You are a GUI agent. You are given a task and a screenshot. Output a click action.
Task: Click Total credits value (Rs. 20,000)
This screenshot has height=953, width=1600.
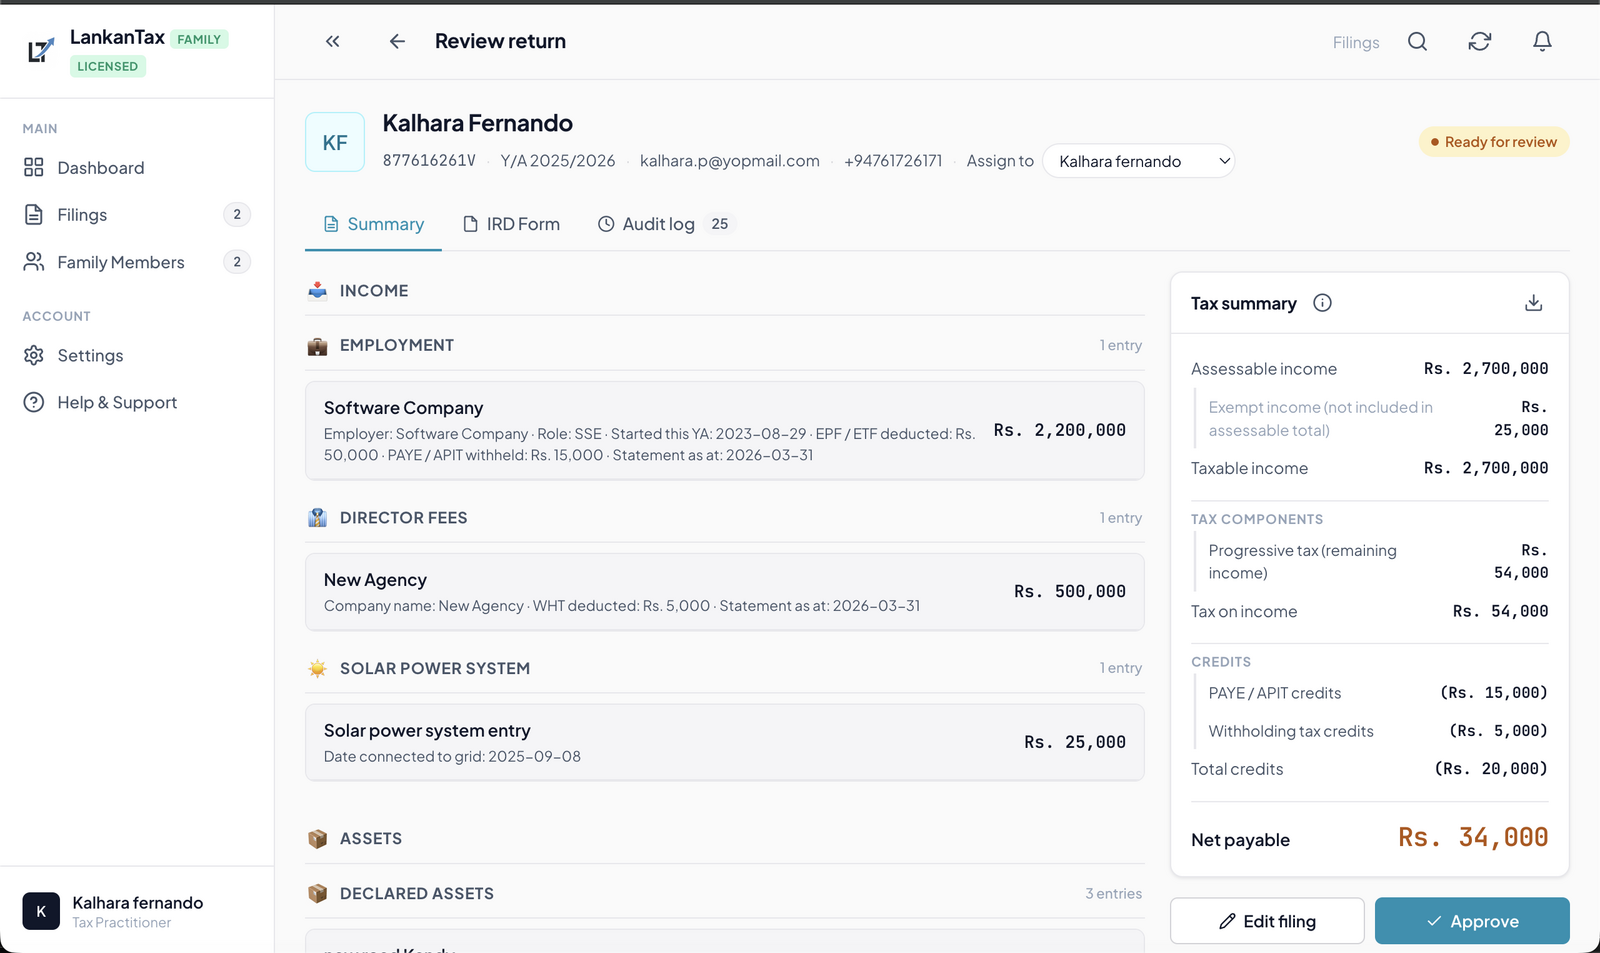tap(1491, 769)
